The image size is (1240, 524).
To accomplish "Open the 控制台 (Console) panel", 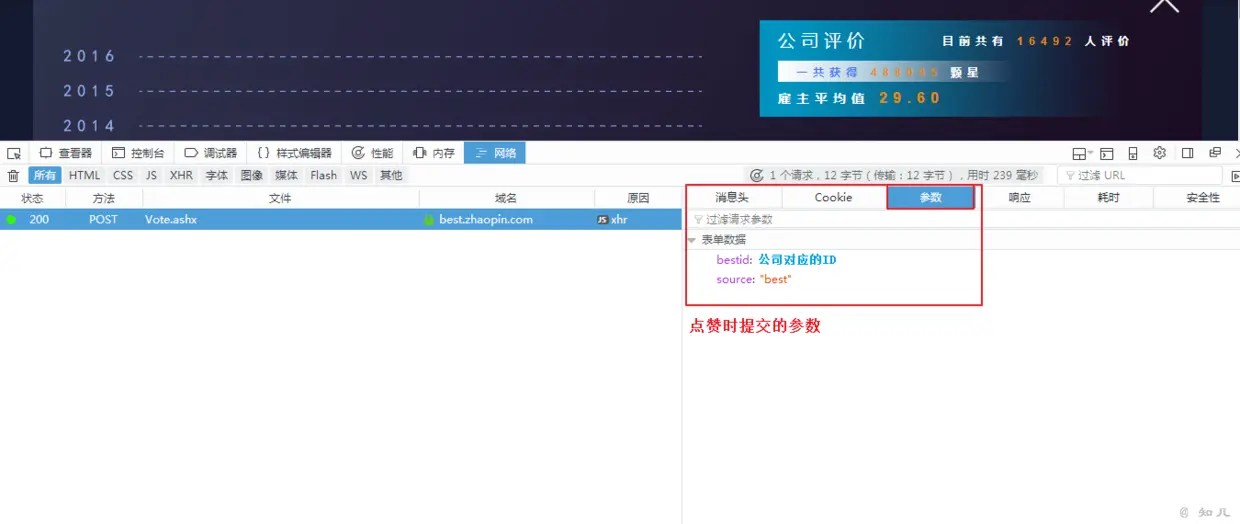I will pos(139,153).
